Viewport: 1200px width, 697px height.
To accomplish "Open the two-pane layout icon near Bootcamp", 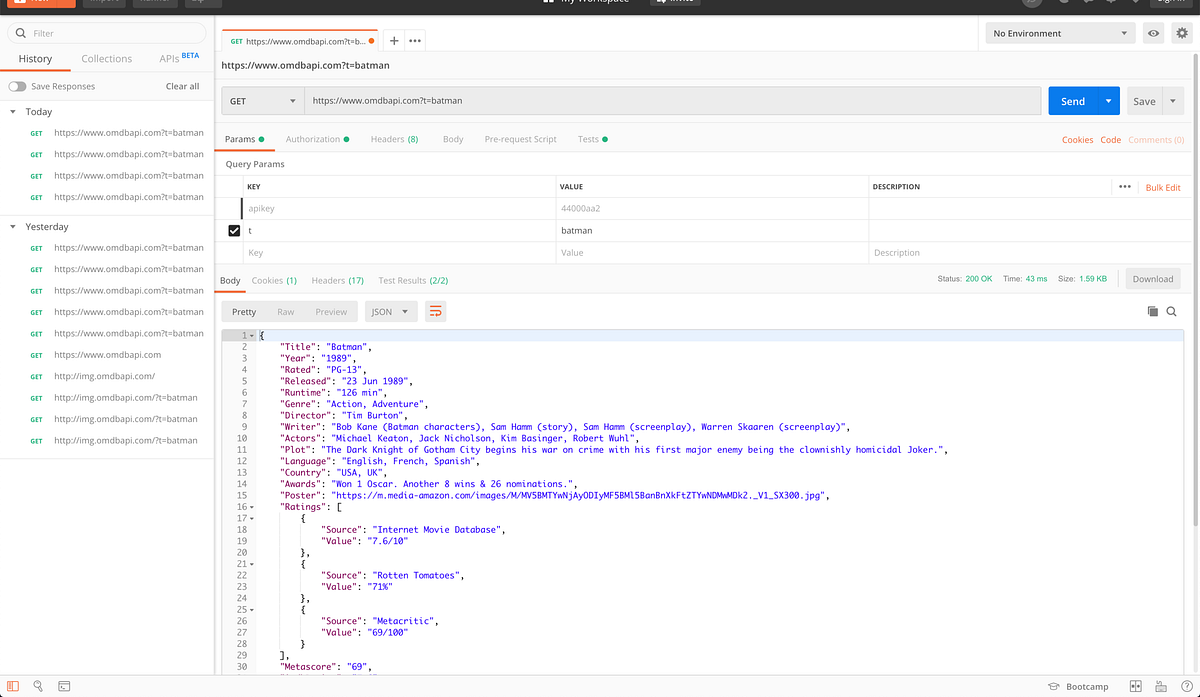I will [1136, 686].
